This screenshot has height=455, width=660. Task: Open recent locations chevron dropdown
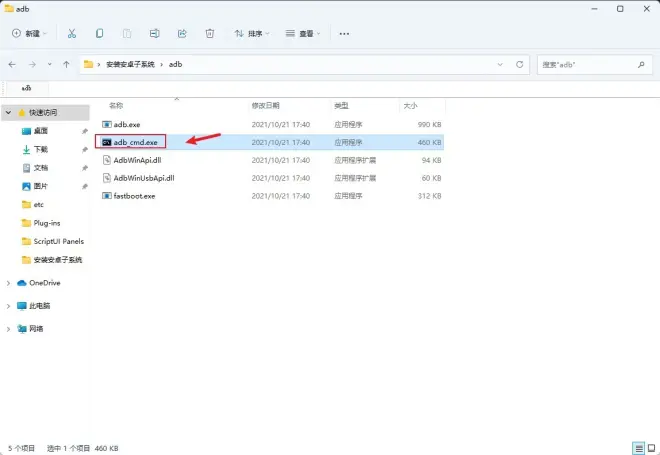click(50, 64)
